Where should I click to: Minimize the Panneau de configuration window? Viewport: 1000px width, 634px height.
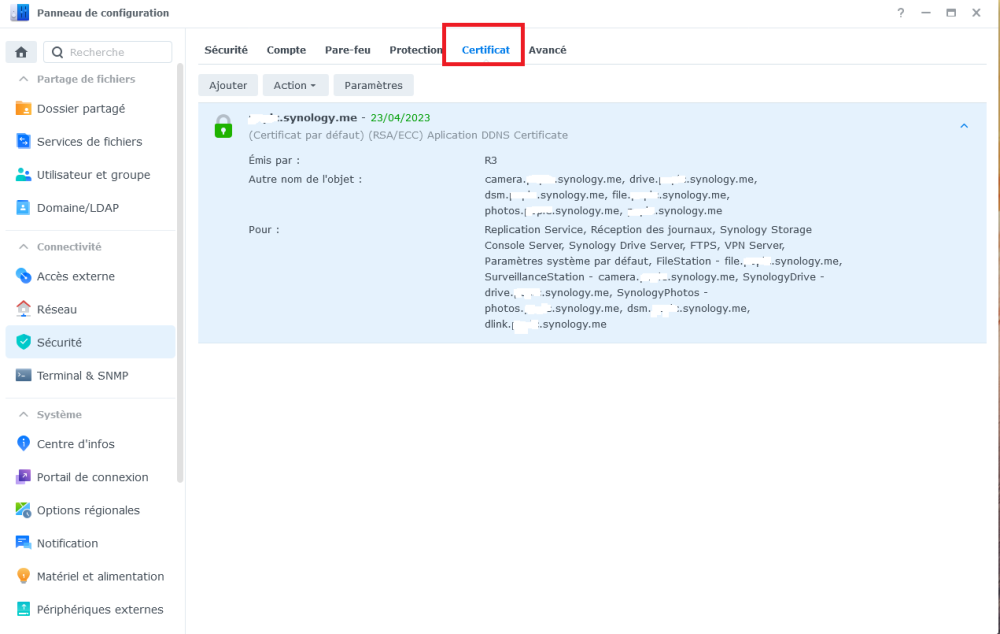(x=925, y=13)
